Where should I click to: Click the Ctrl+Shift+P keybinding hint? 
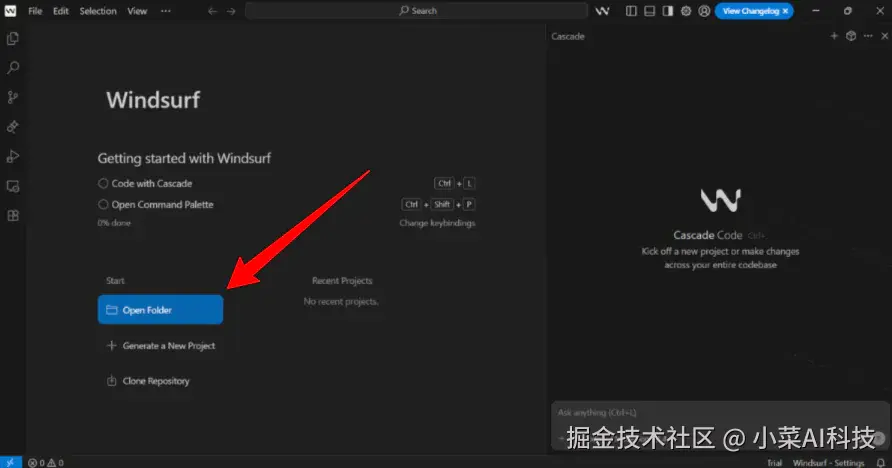tap(438, 204)
